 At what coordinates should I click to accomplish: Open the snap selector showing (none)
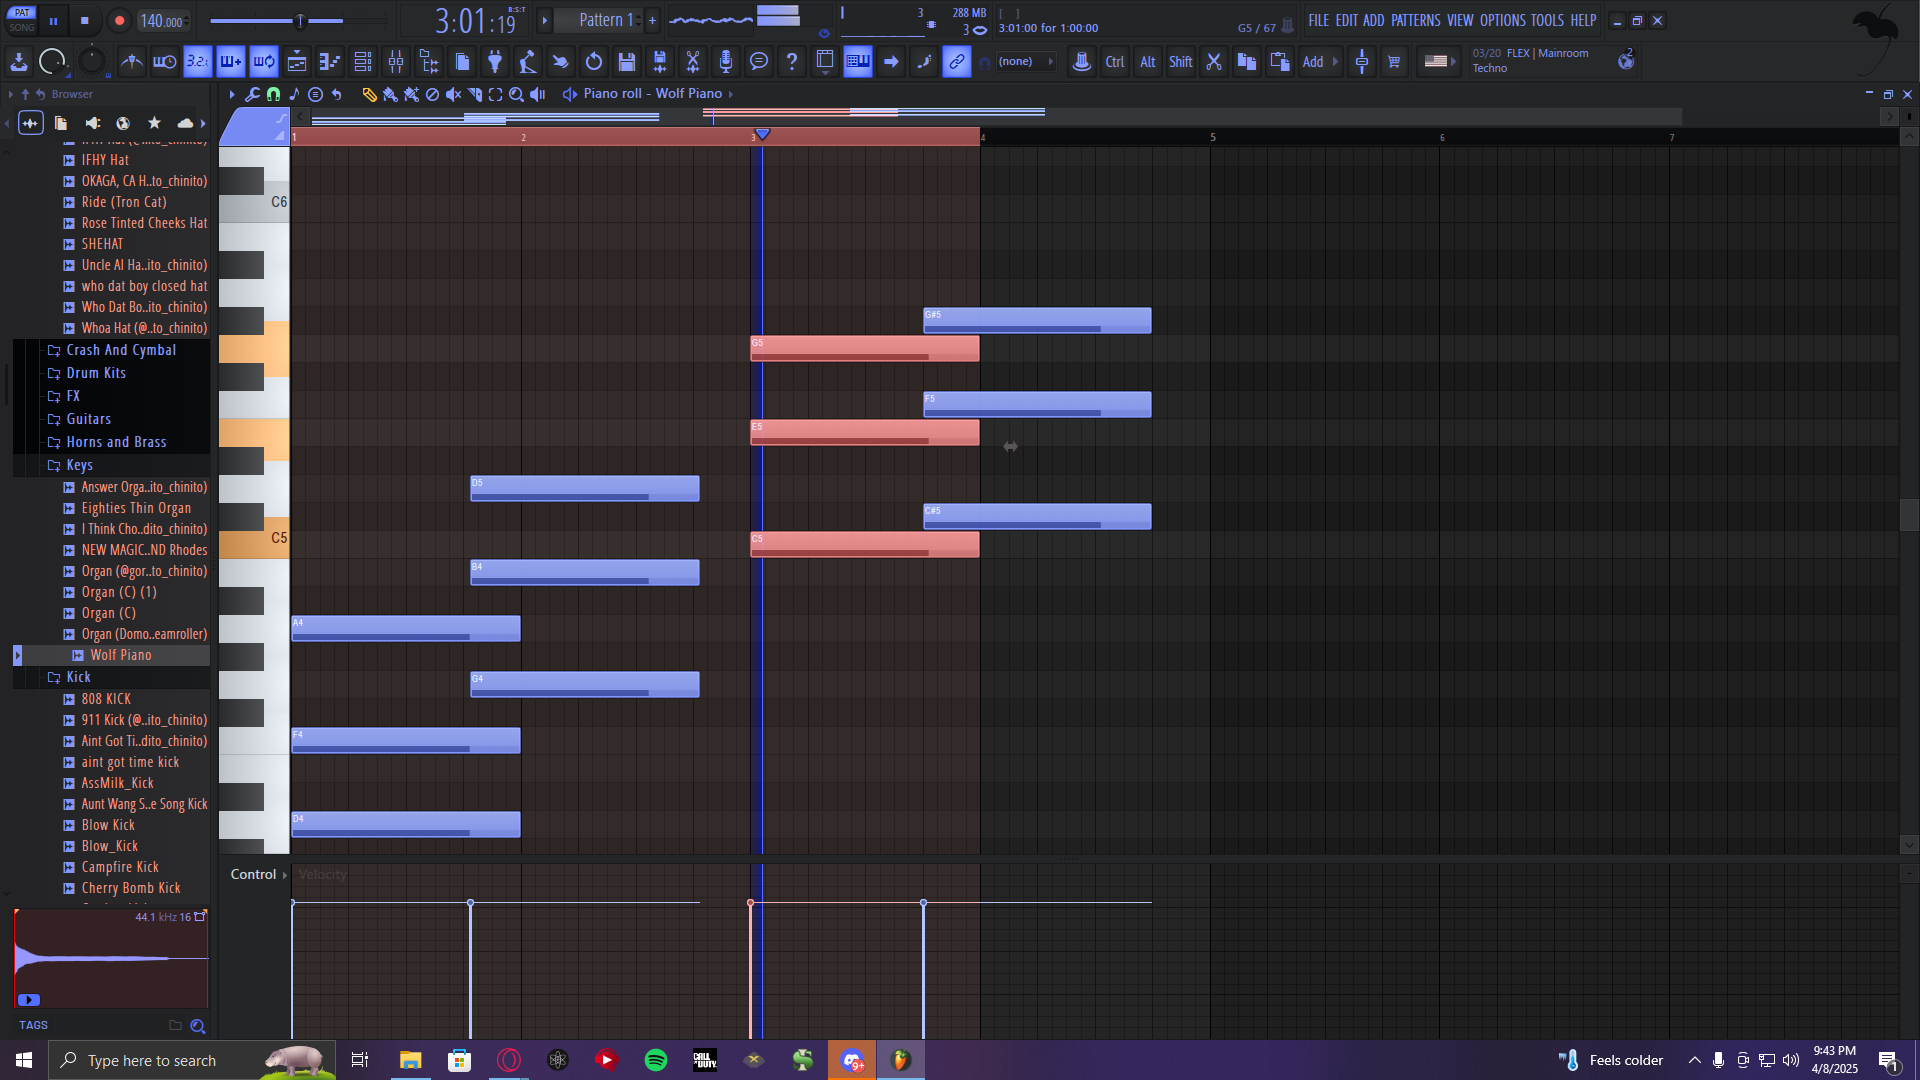click(1017, 62)
